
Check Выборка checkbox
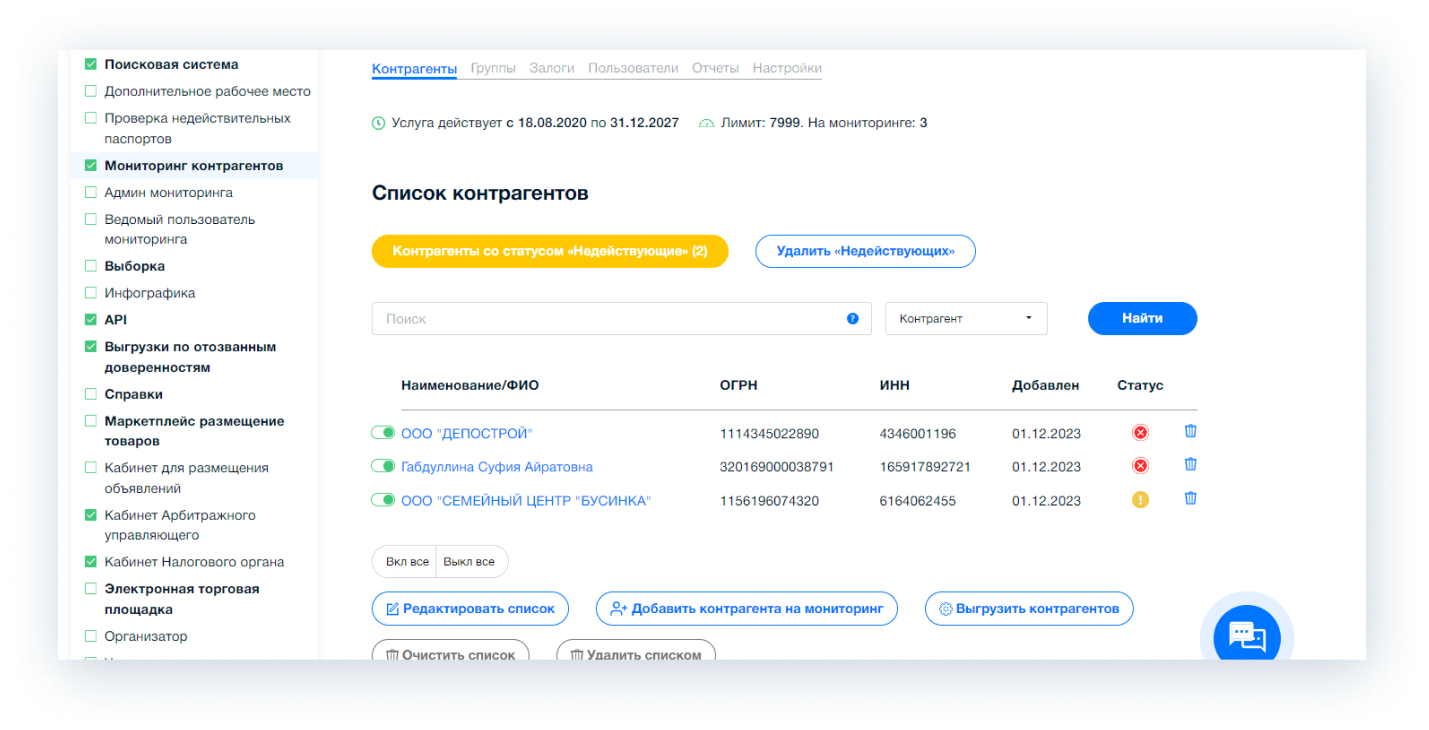pos(91,266)
